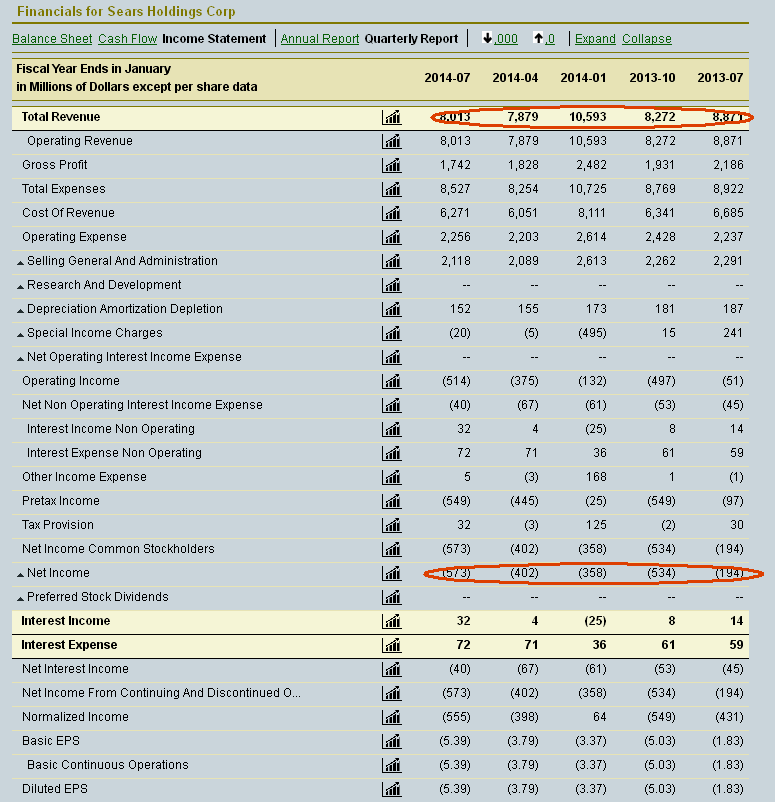Click Basic Continuous Operations row label
This screenshot has width=775, height=802.
[x=108, y=765]
